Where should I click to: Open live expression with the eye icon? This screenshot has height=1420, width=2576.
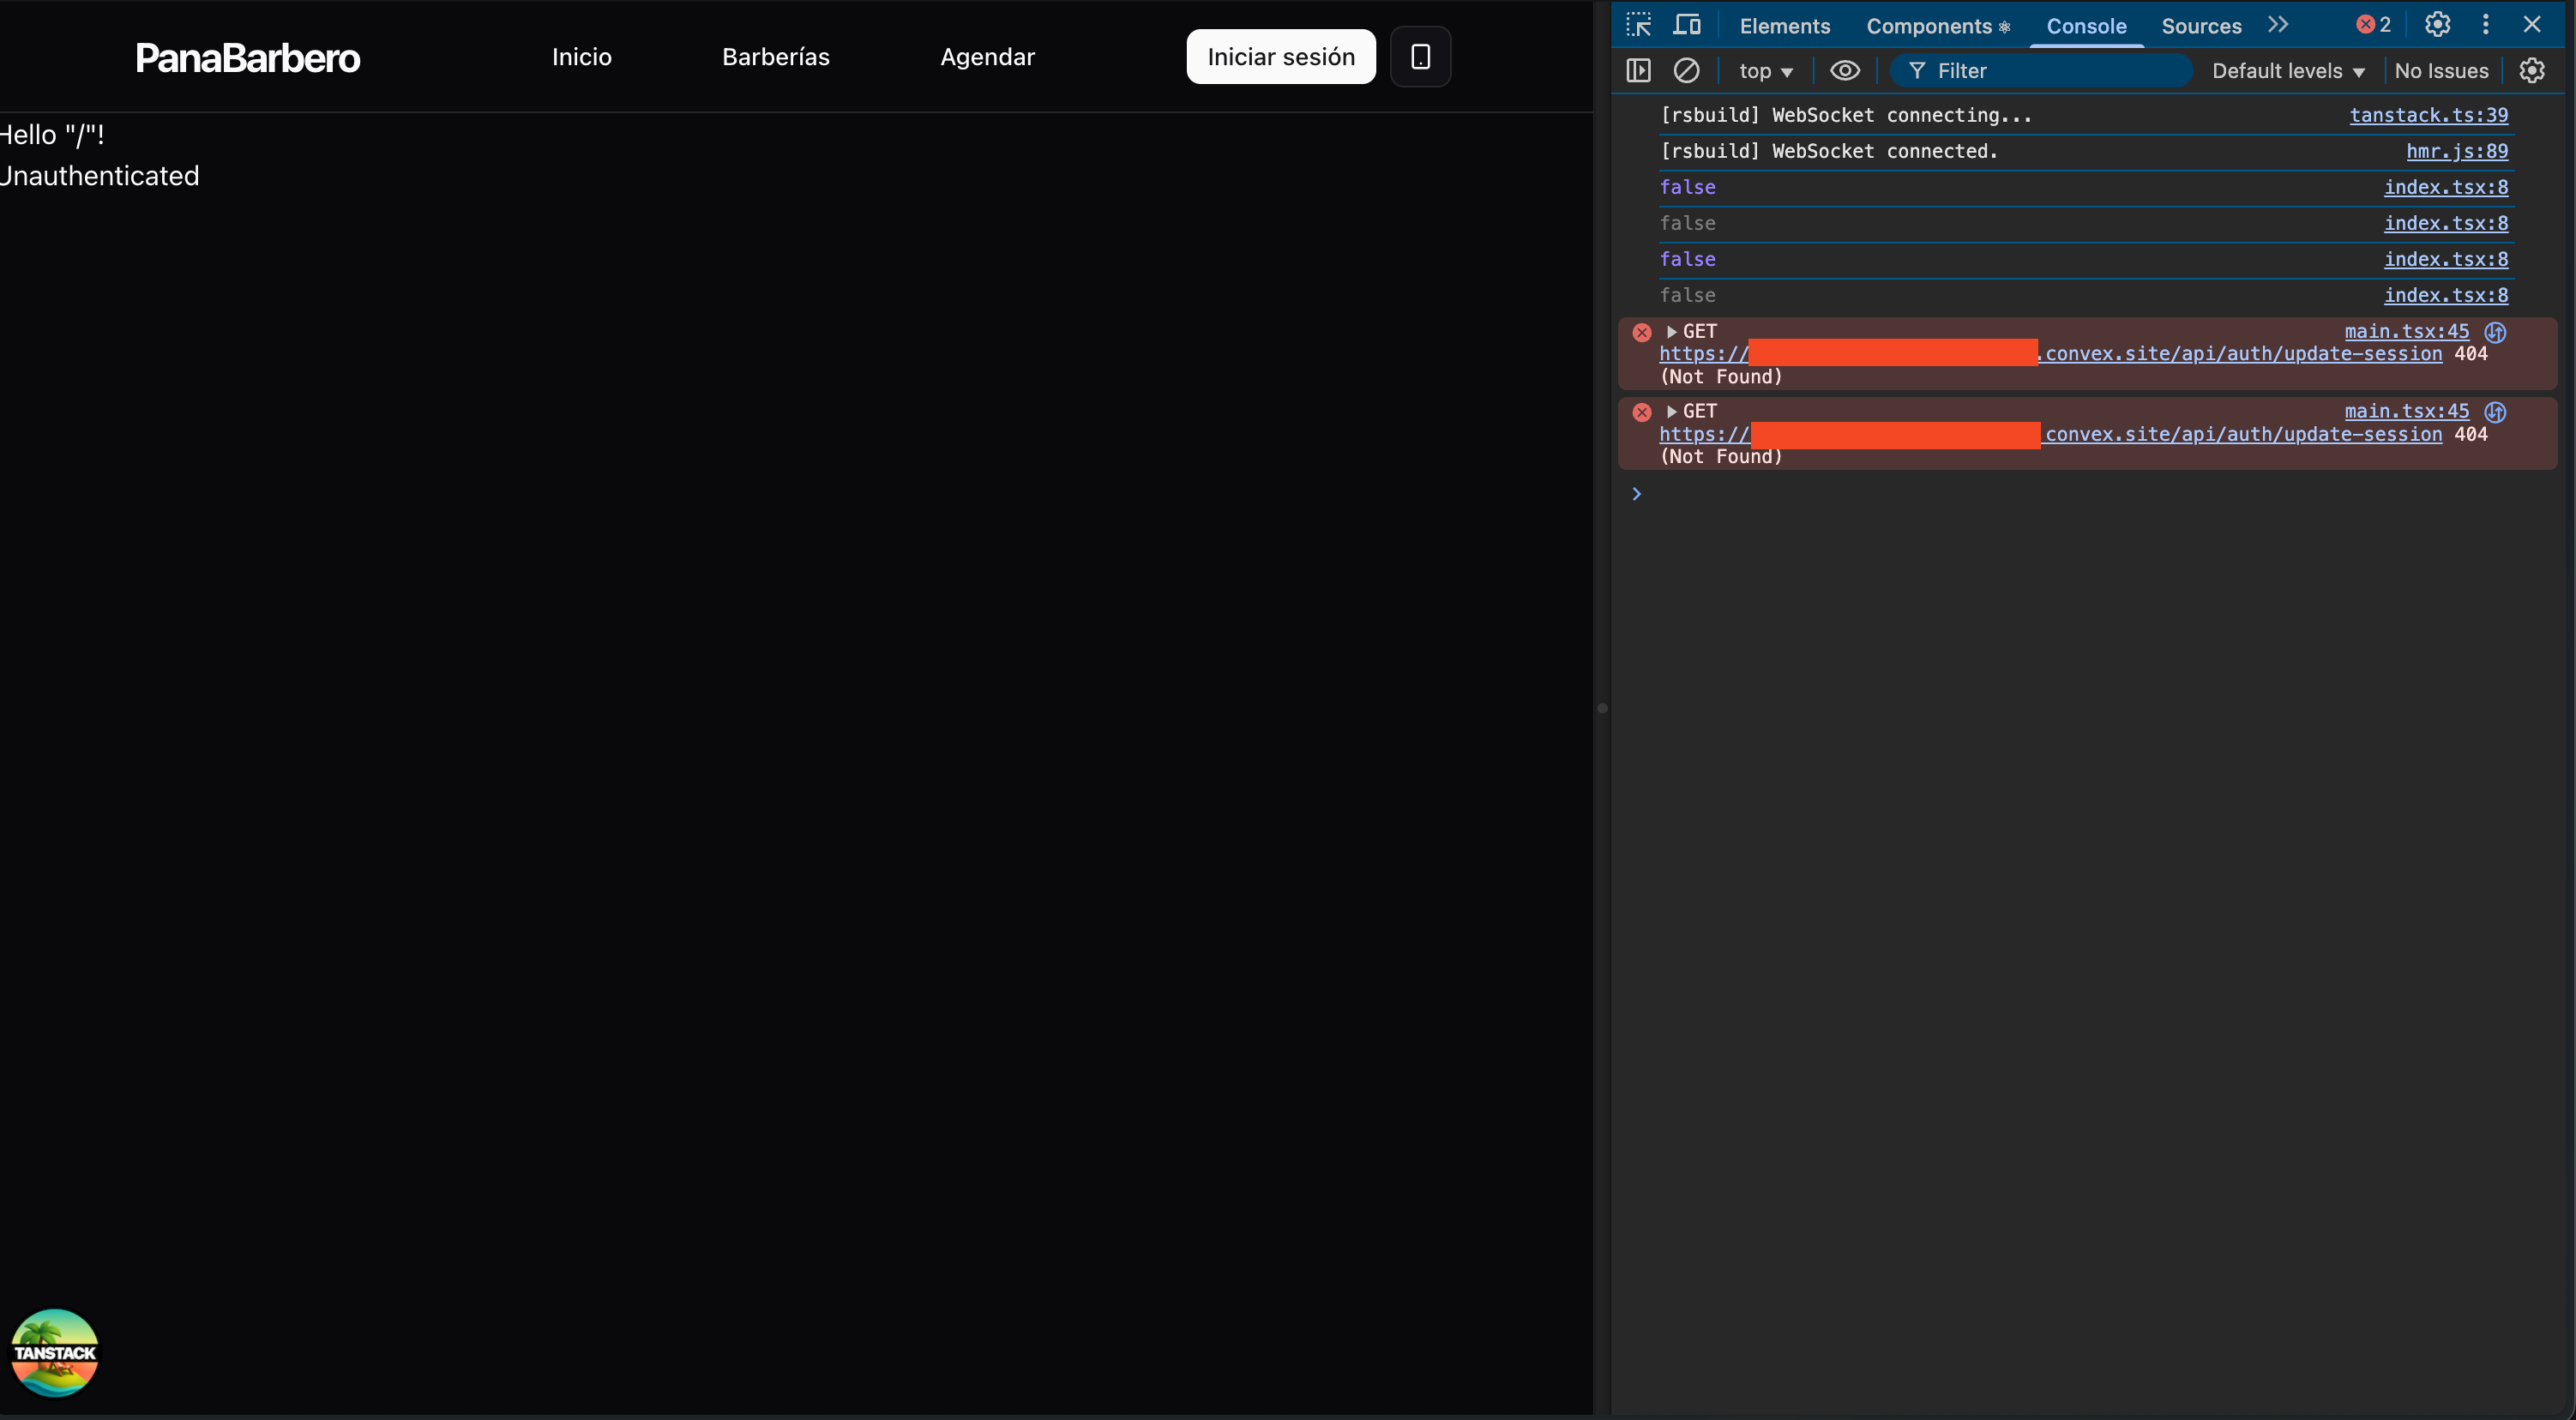click(1844, 71)
